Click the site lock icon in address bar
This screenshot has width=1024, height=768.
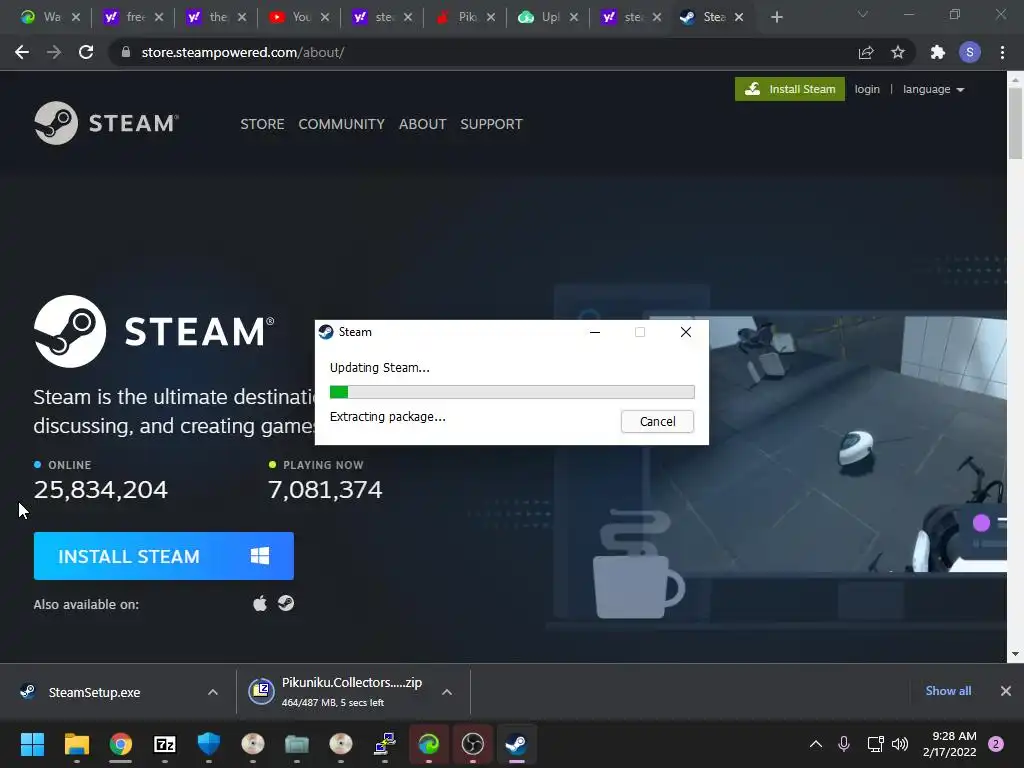coord(126,52)
